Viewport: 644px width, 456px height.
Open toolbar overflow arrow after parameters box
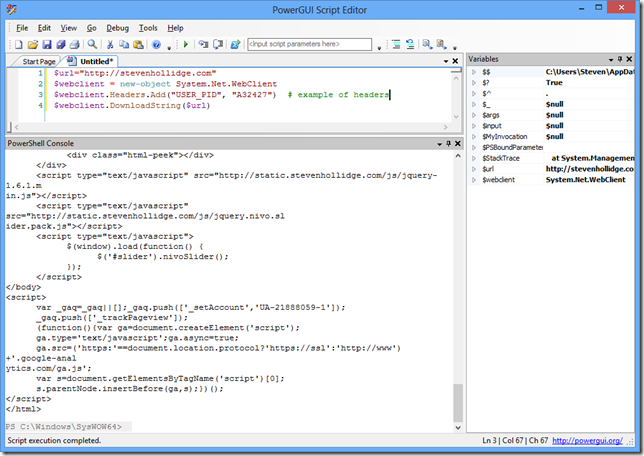[379, 48]
